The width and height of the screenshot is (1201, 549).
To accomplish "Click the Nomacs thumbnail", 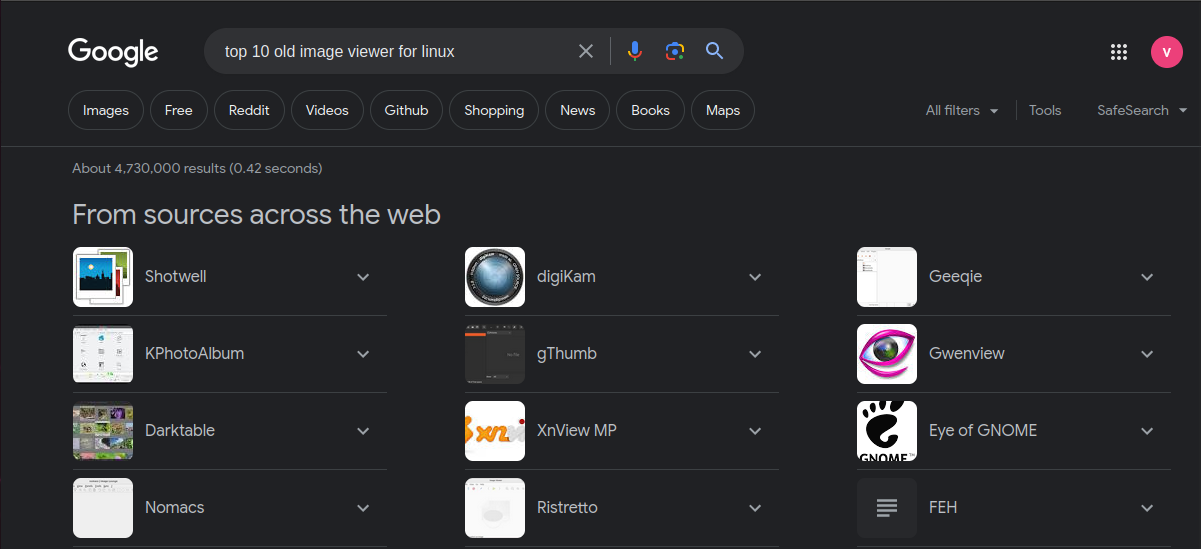I will pos(103,508).
